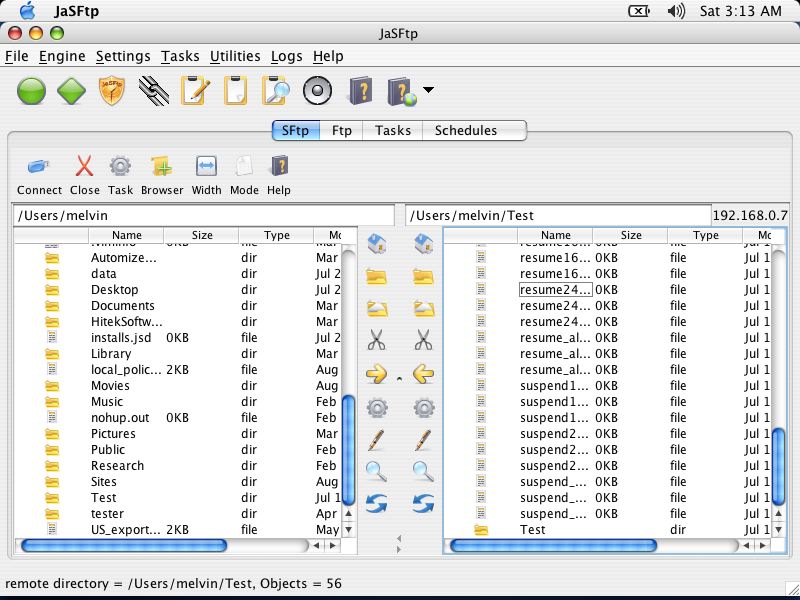The image size is (800, 600).
Task: Click the green circle toolbar icon
Action: (32, 91)
